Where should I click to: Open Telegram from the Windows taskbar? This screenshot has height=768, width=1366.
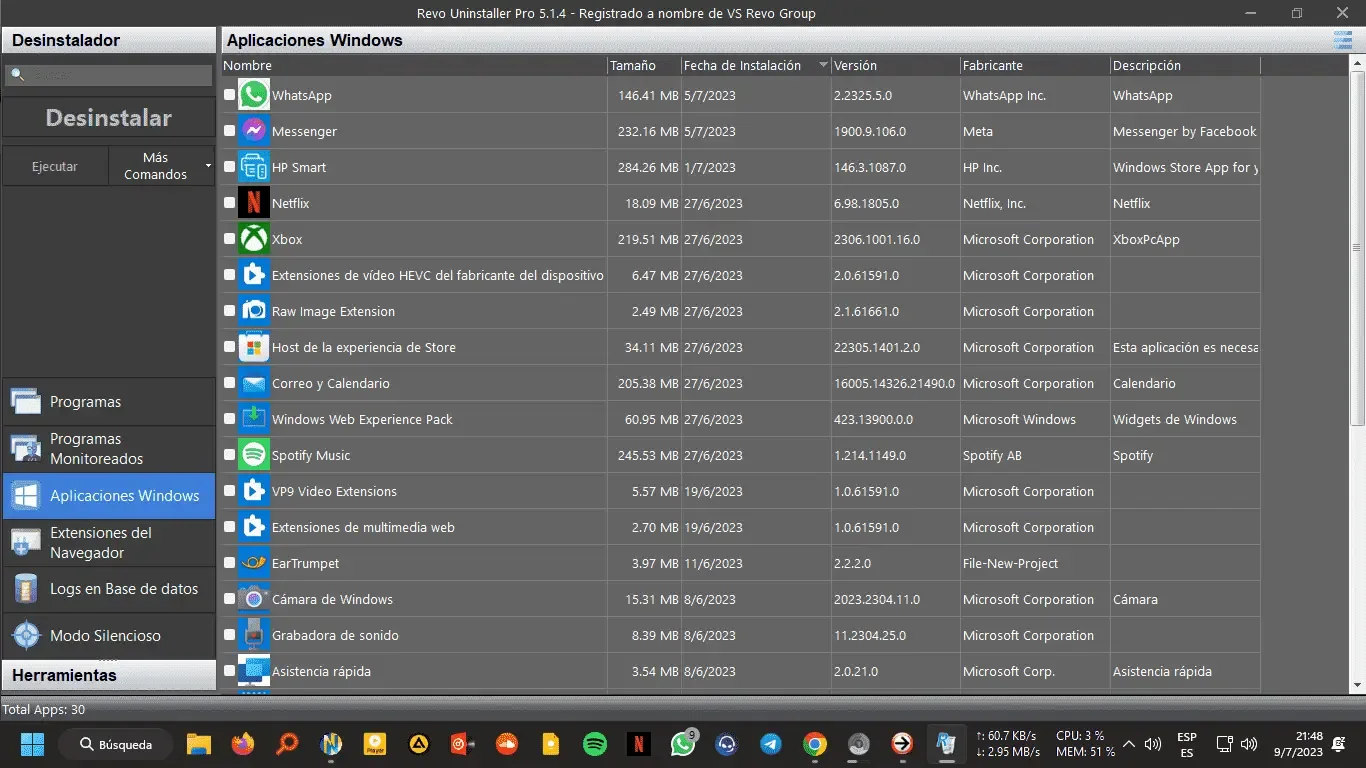point(771,744)
